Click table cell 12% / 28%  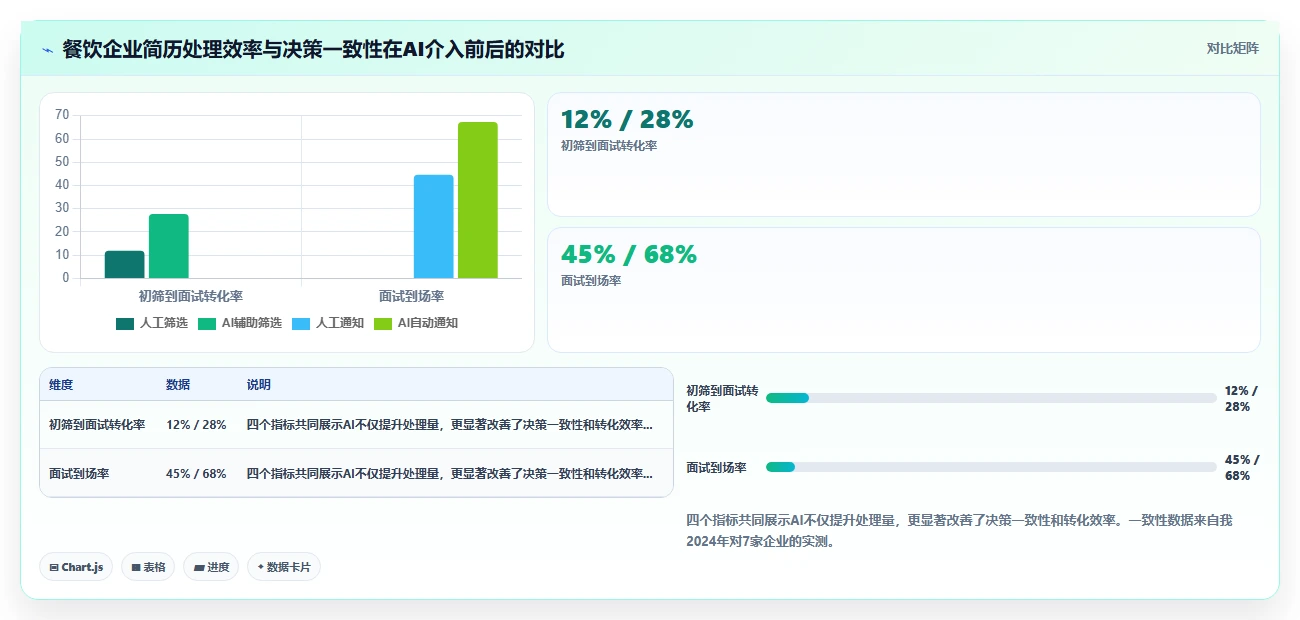[196, 425]
